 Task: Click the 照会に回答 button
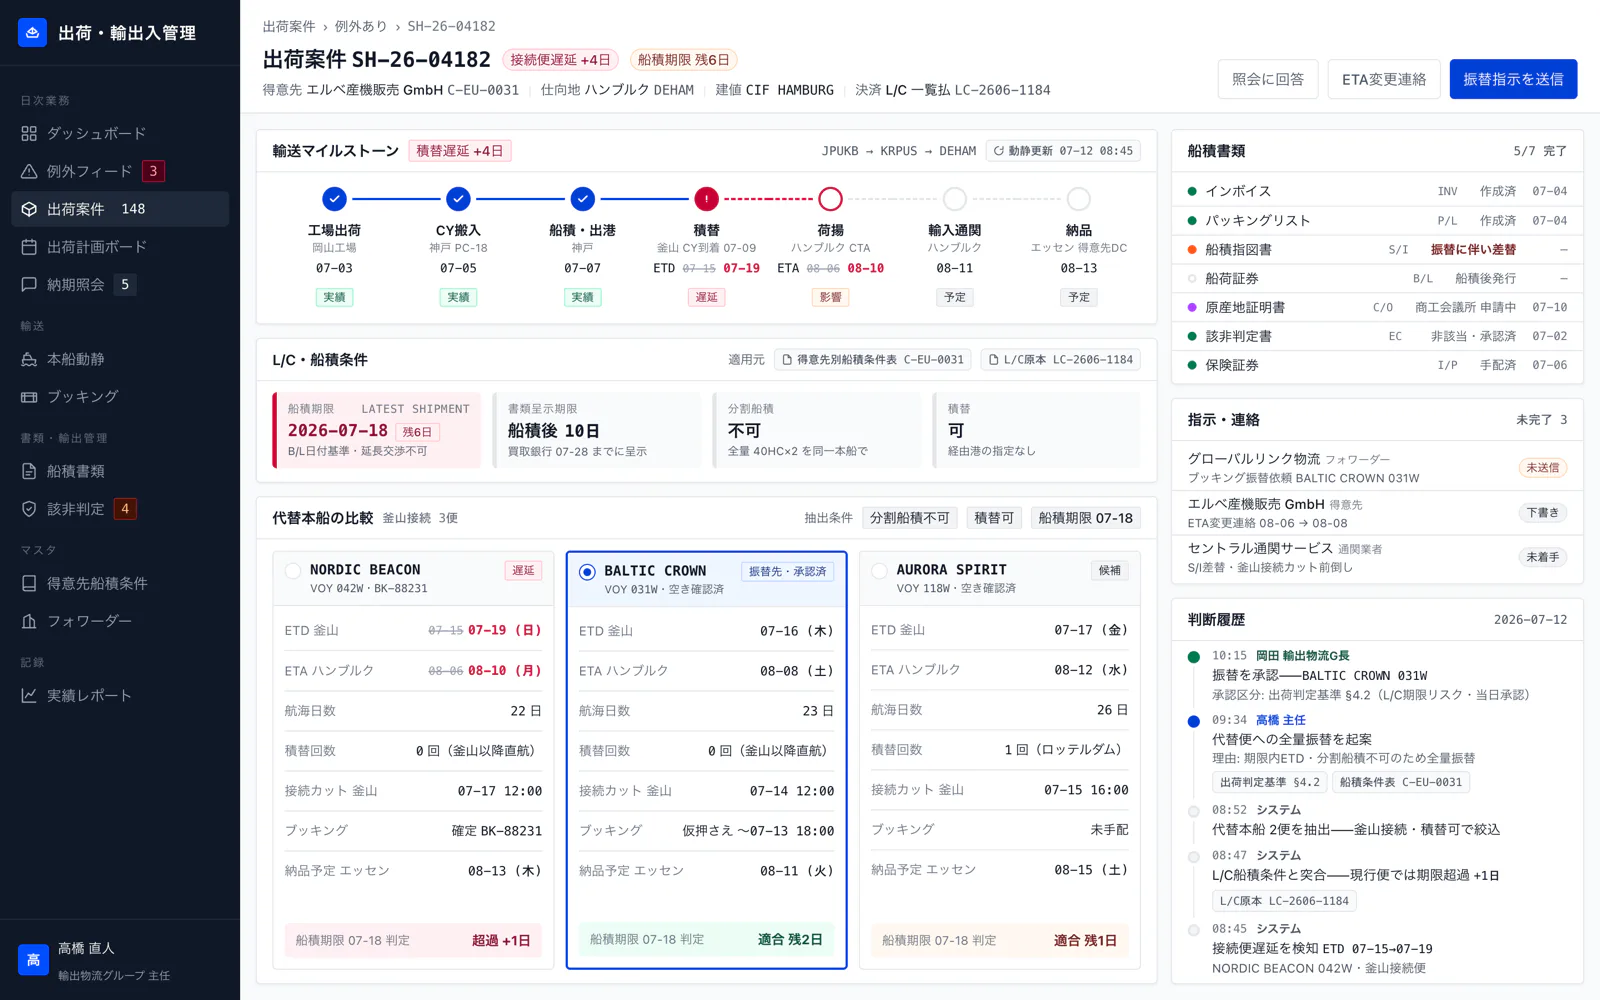1268,79
